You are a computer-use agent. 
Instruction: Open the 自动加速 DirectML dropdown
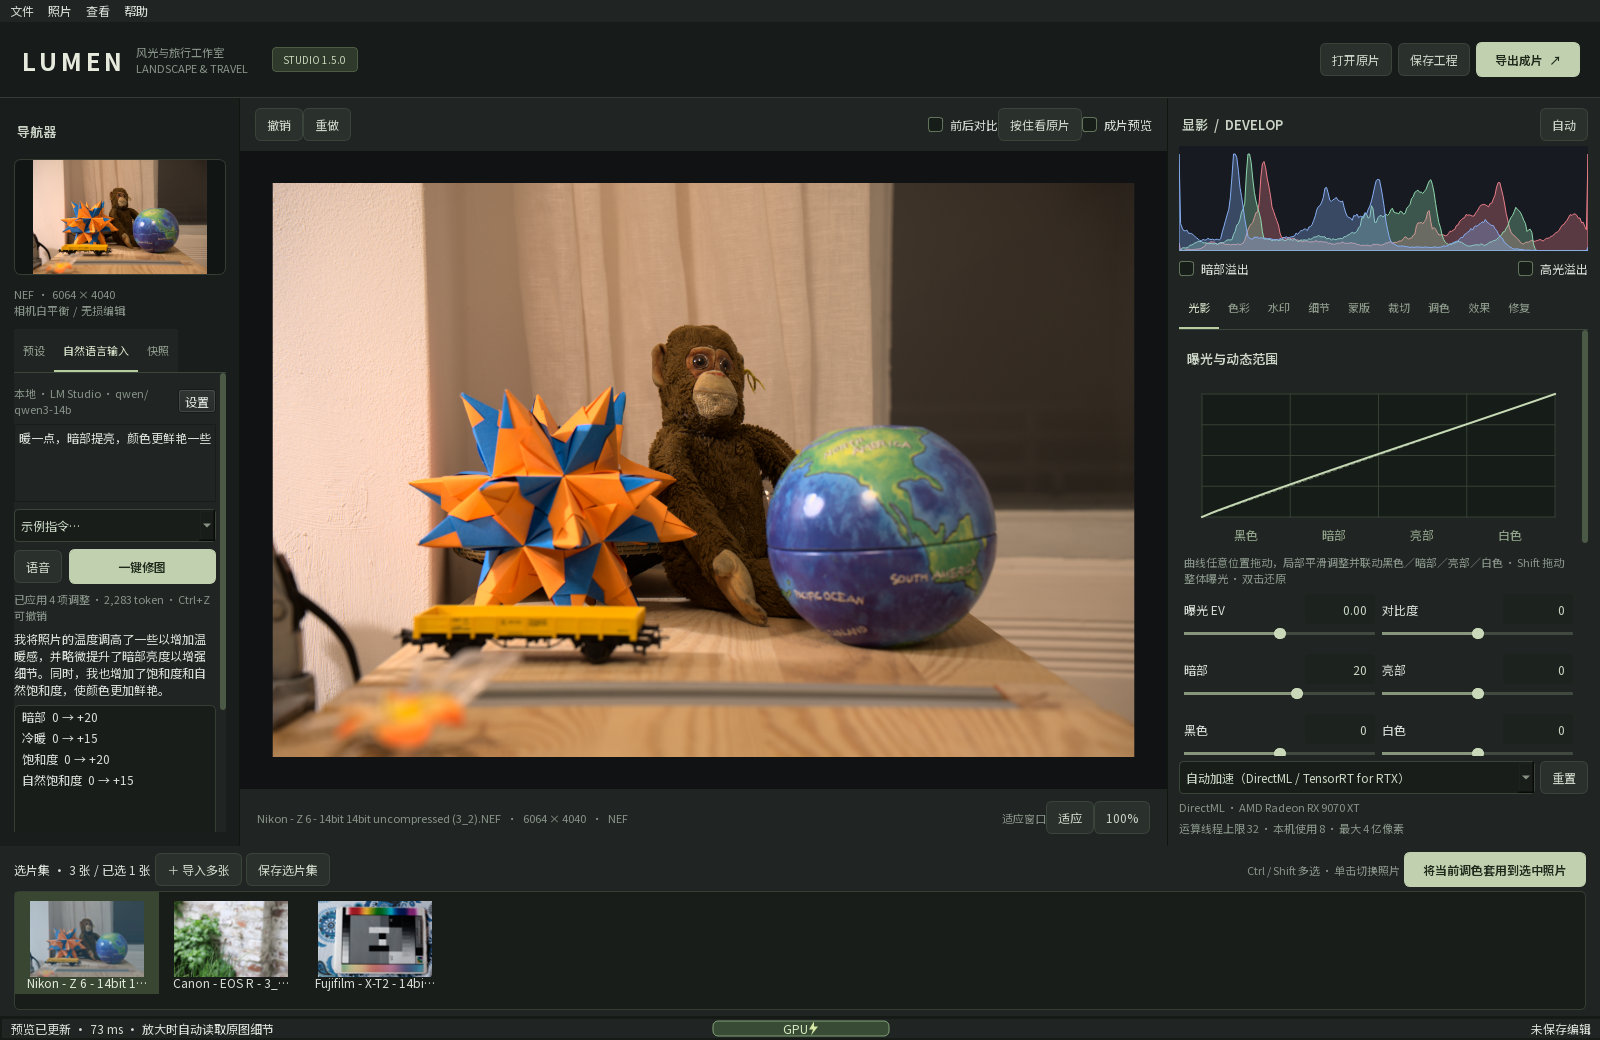(1356, 778)
